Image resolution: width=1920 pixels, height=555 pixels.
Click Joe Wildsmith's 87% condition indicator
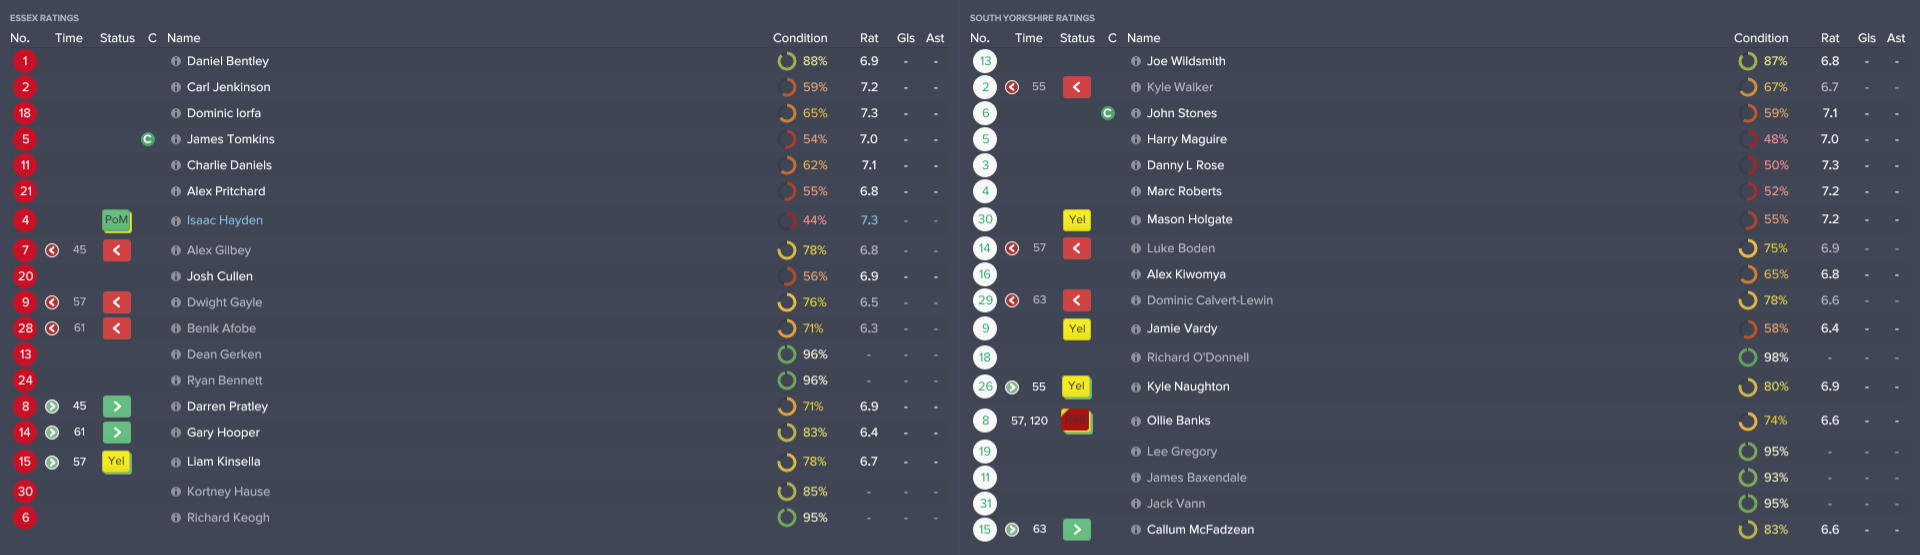(x=1748, y=61)
